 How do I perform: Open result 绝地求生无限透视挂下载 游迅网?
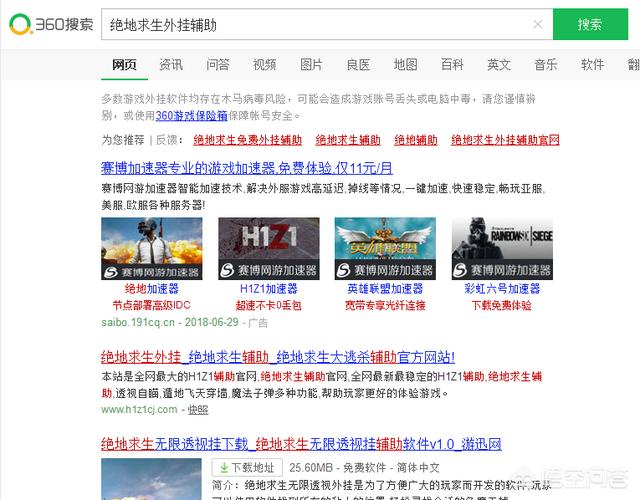[x=301, y=444]
